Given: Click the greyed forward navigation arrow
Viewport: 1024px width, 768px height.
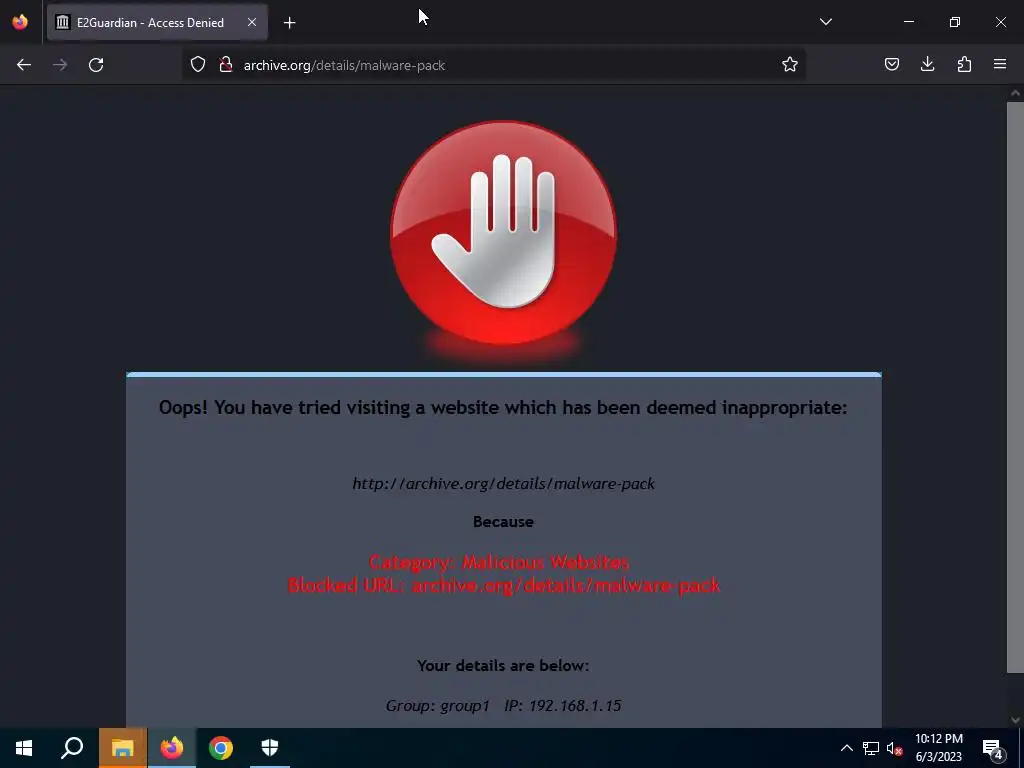Looking at the screenshot, I should (60, 65).
